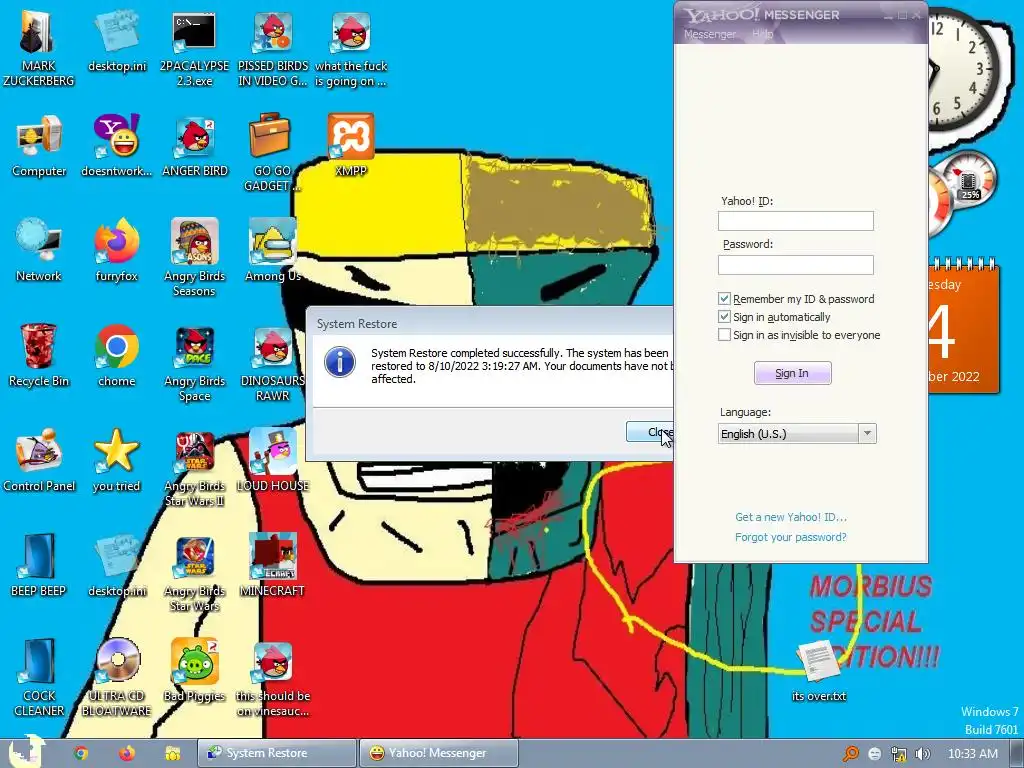Open the Help menu in Yahoo Messenger
Screen dimensions: 1024x768
click(762, 34)
